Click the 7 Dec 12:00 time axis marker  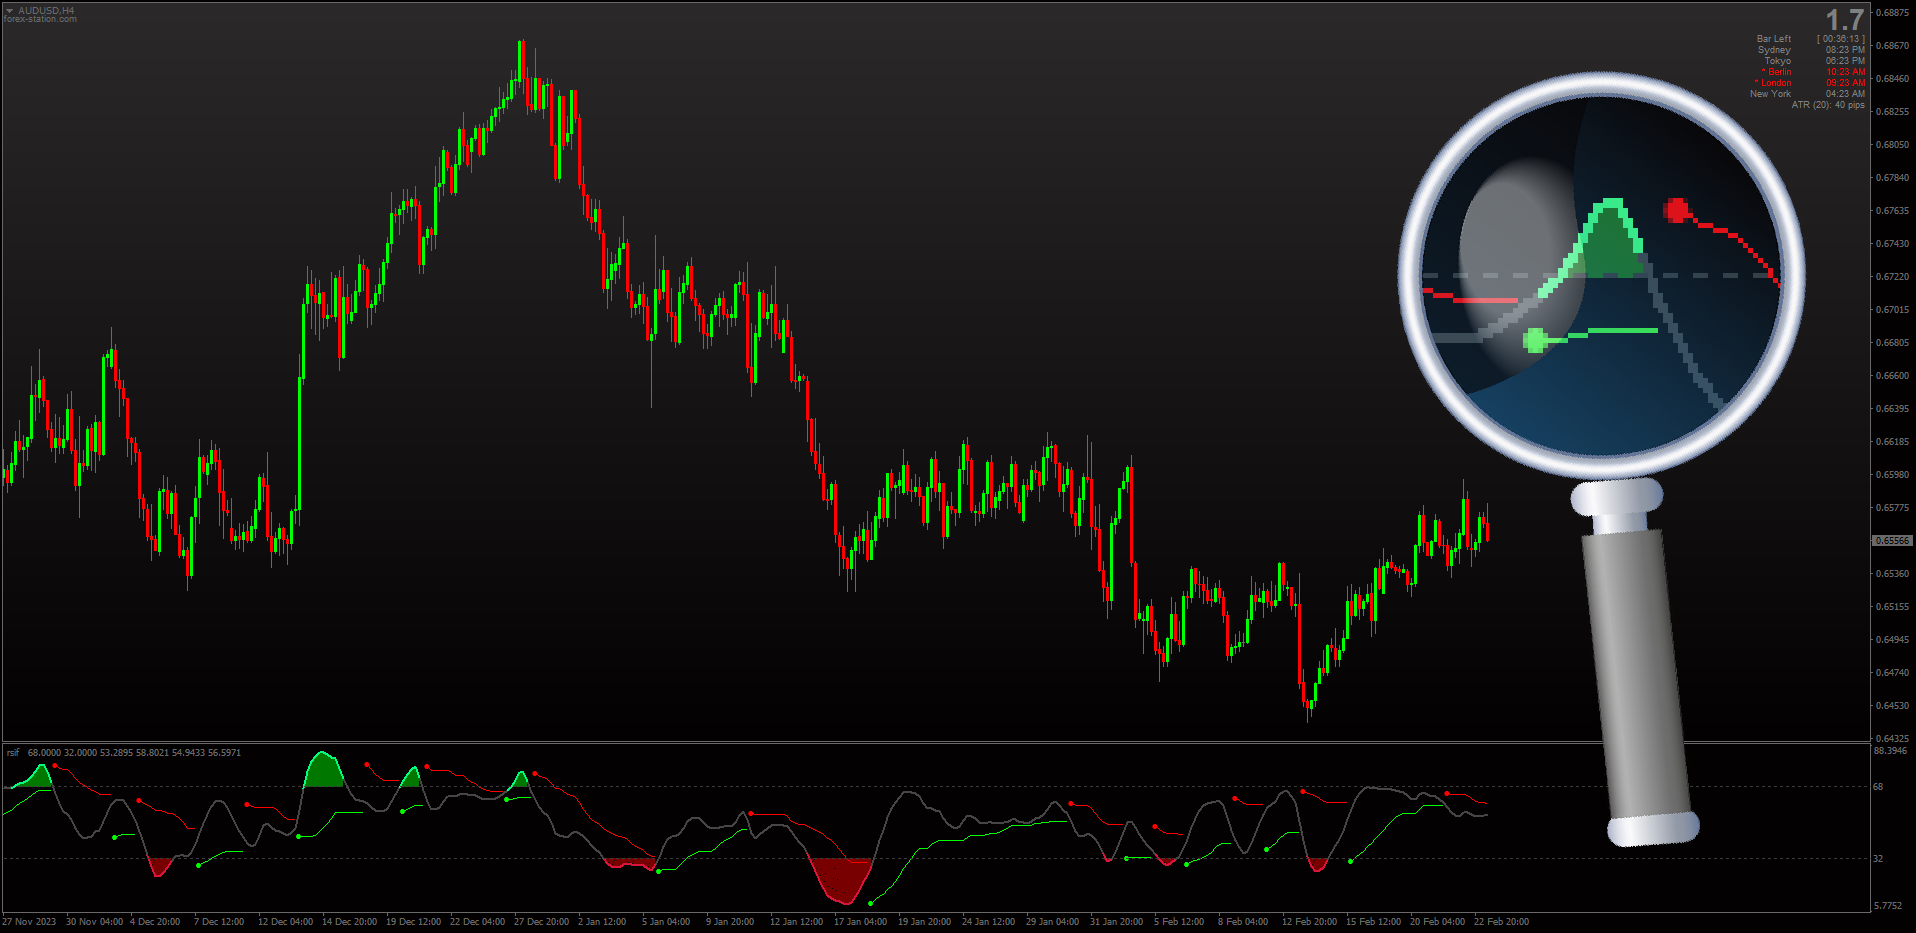219,922
